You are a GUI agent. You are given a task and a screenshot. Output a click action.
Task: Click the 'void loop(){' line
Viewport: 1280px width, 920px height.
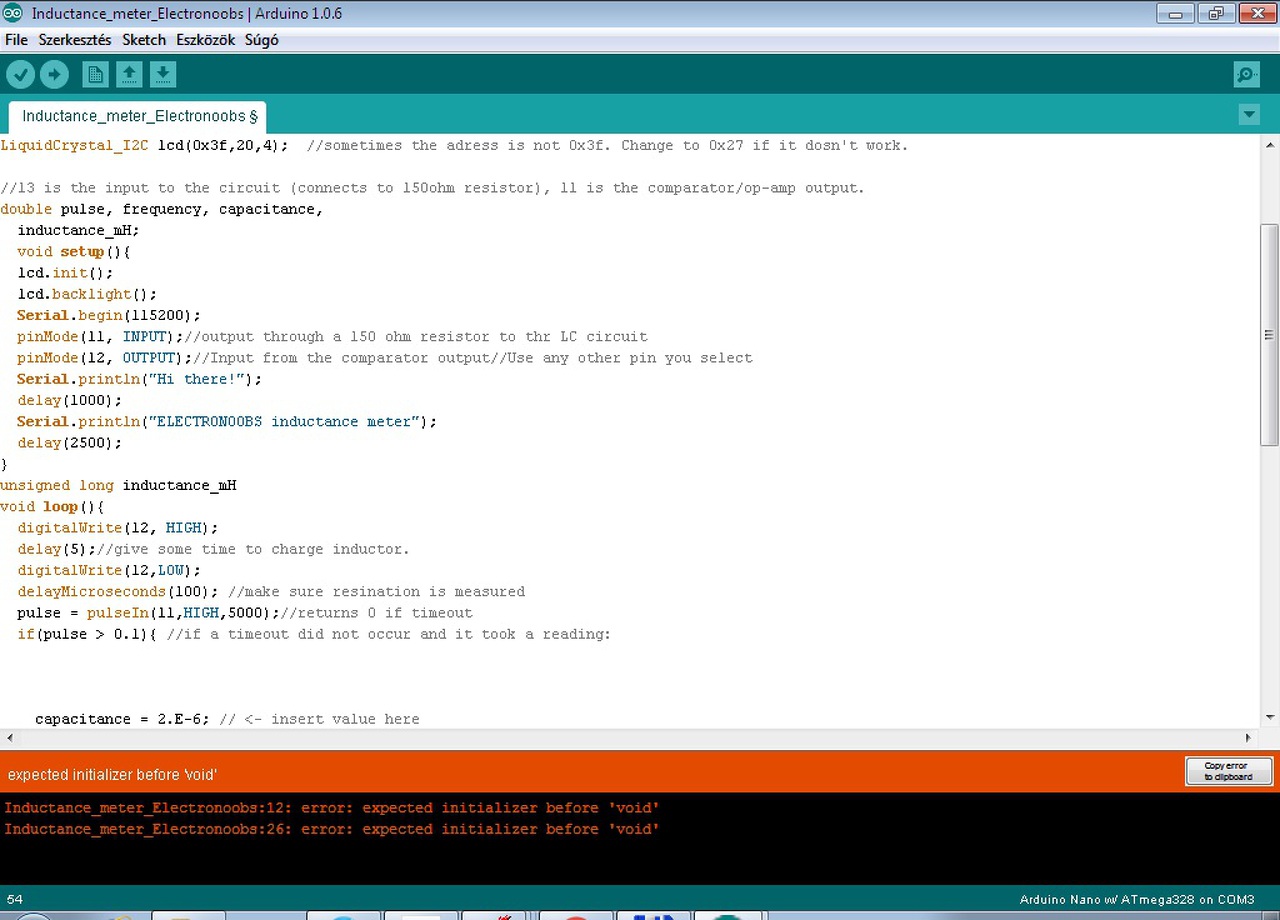[x=52, y=507]
